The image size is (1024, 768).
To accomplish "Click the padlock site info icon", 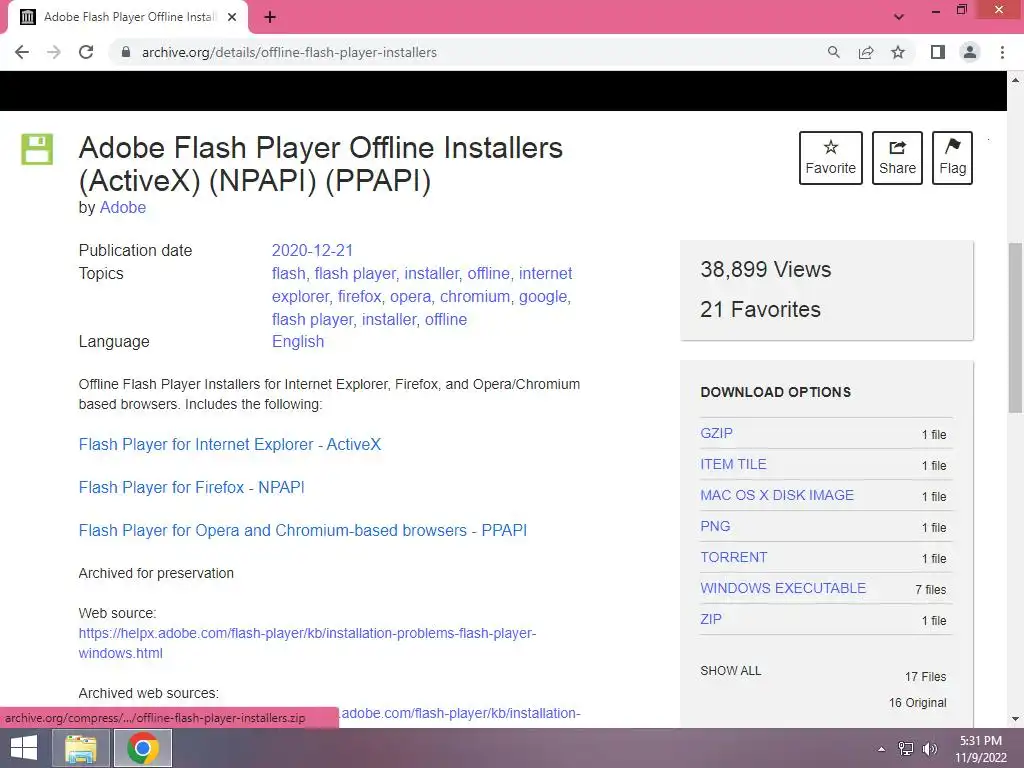I will (x=126, y=52).
